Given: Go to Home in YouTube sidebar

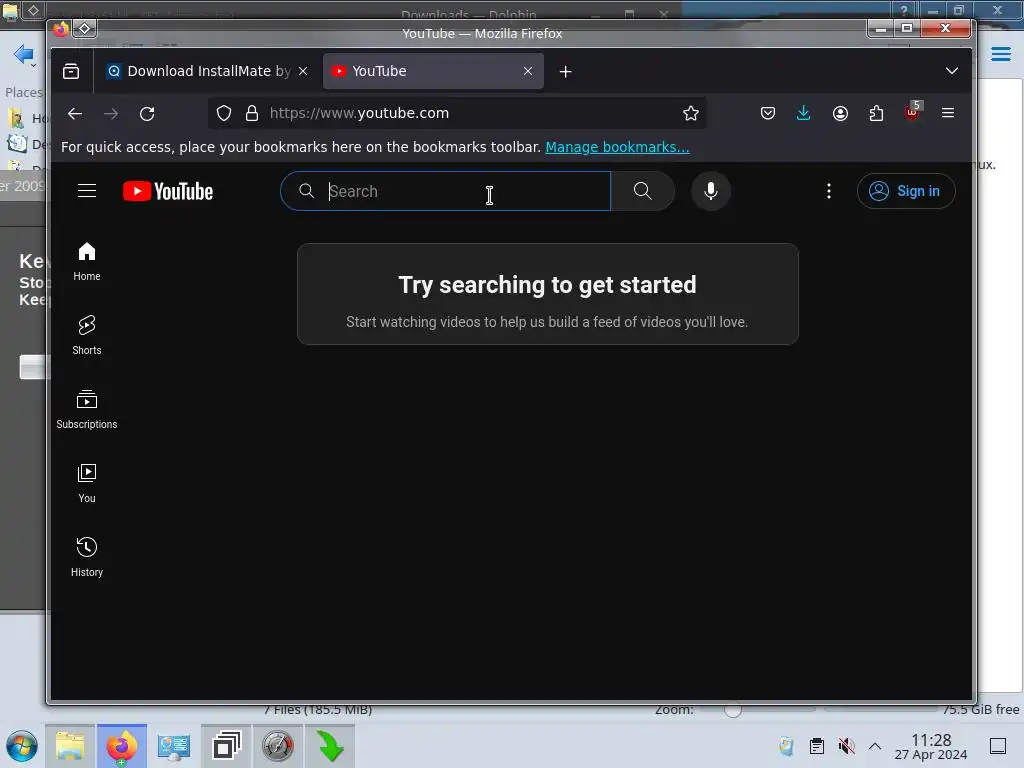Looking at the screenshot, I should point(87,262).
